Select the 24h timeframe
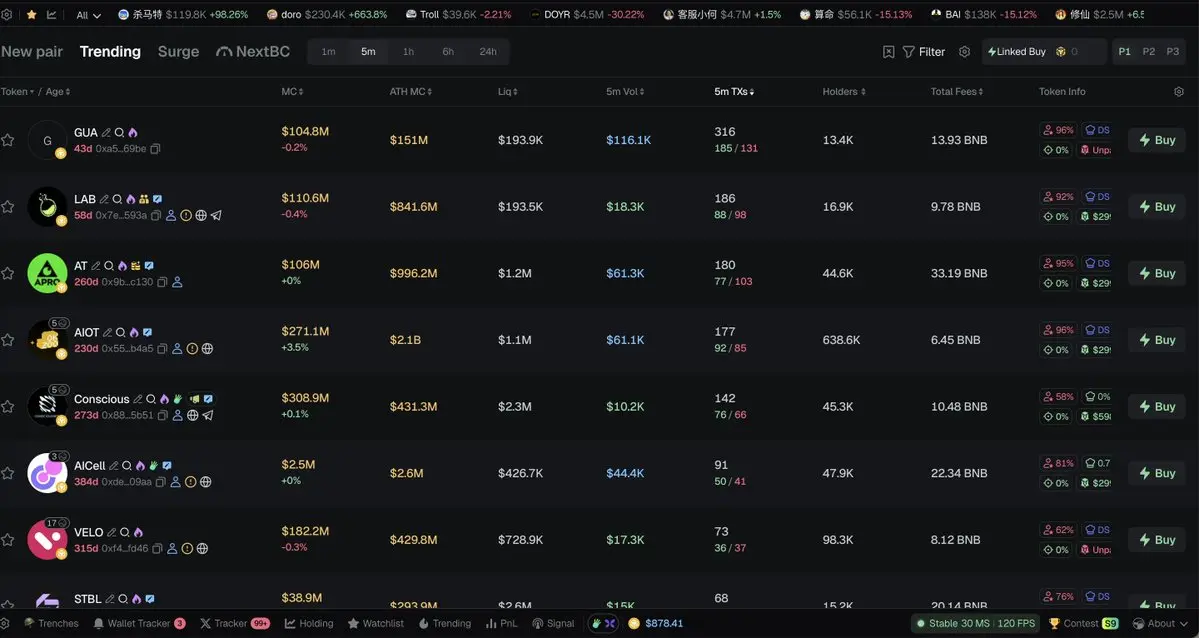Viewport: 1199px width, 638px height. click(488, 51)
